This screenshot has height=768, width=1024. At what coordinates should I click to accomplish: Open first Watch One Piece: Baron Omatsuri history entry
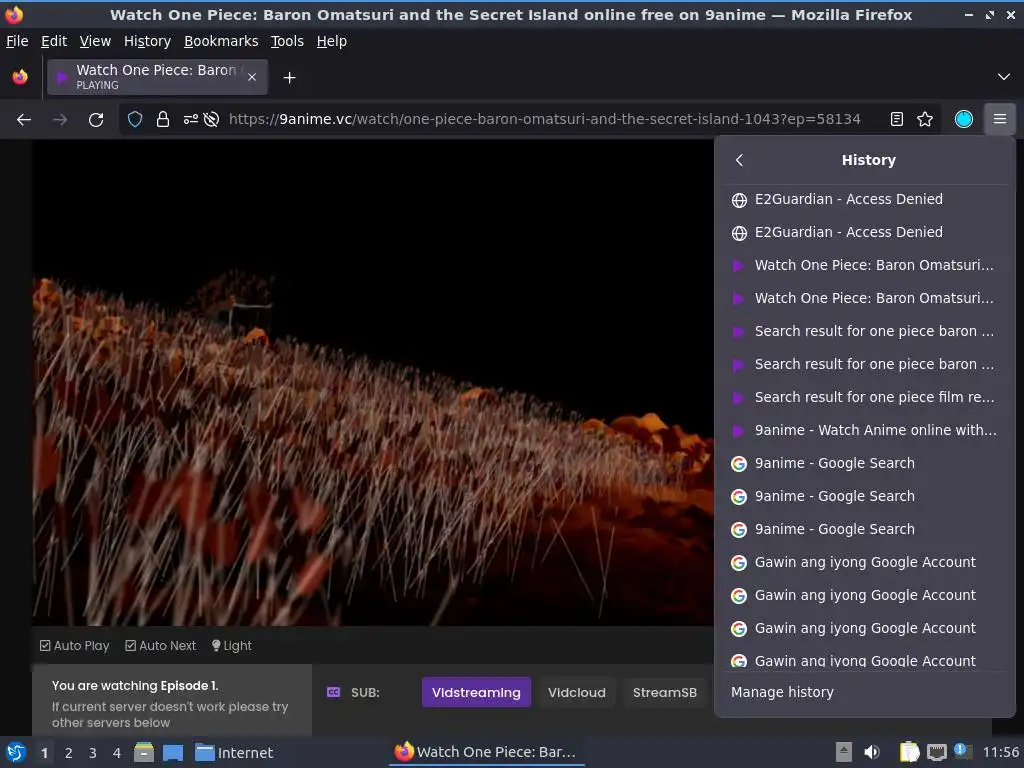pos(865,265)
